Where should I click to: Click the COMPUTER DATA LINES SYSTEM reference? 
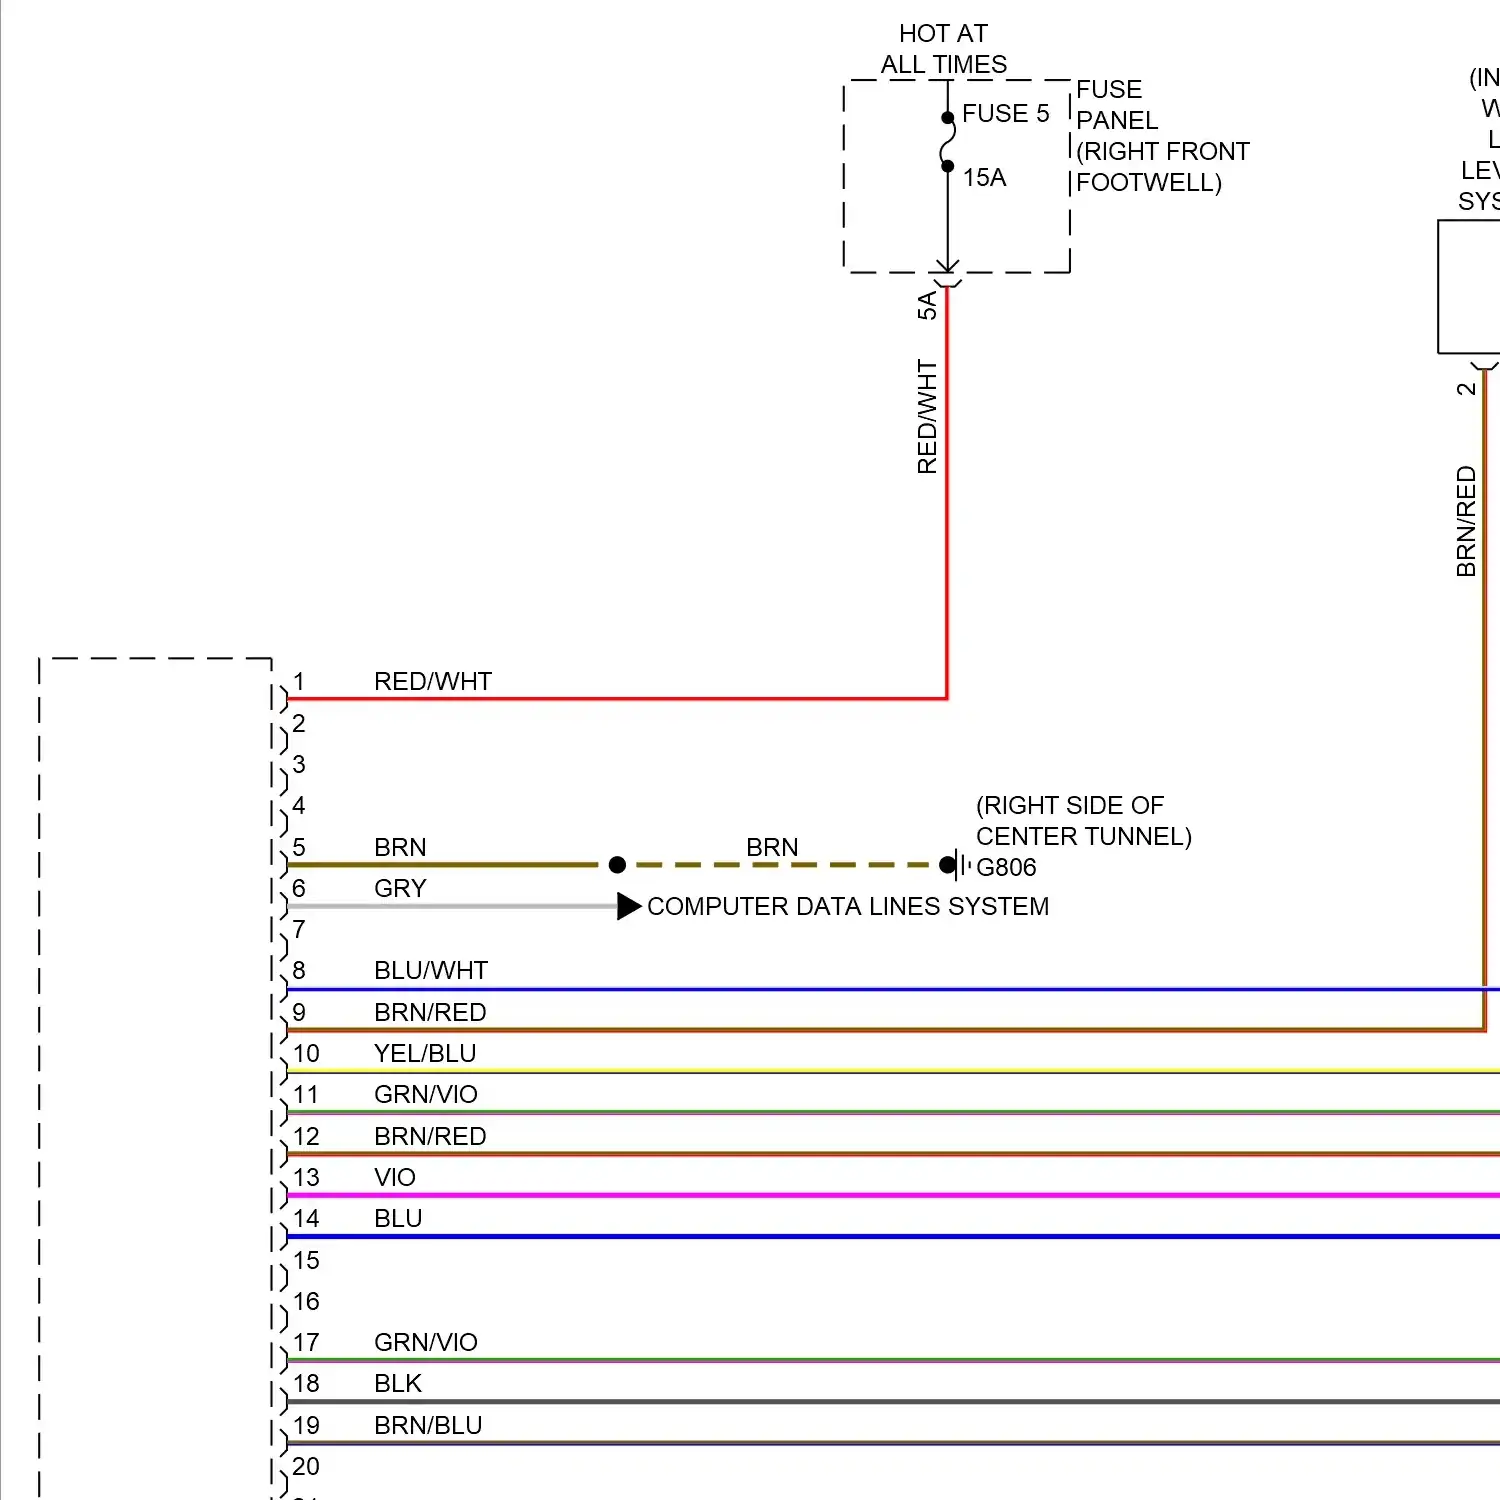click(848, 907)
